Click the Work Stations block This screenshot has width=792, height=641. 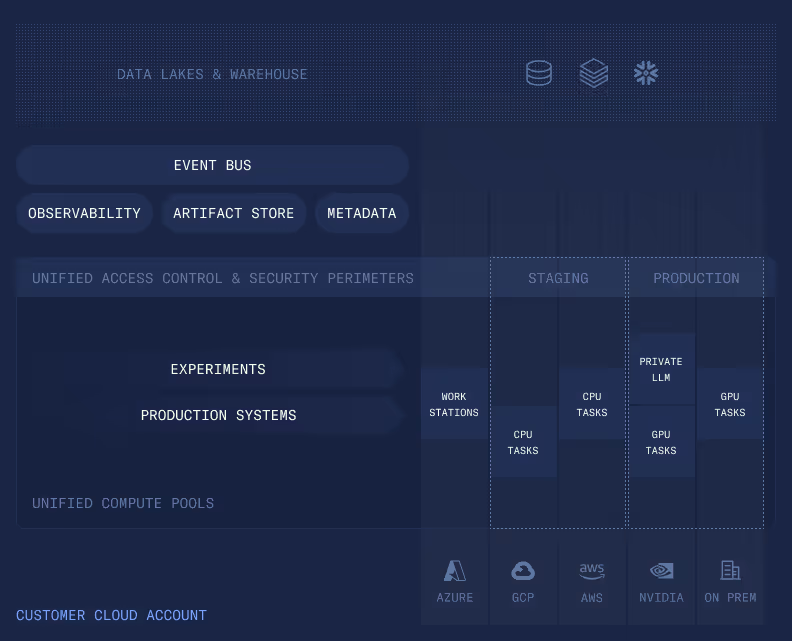pyautogui.click(x=454, y=404)
